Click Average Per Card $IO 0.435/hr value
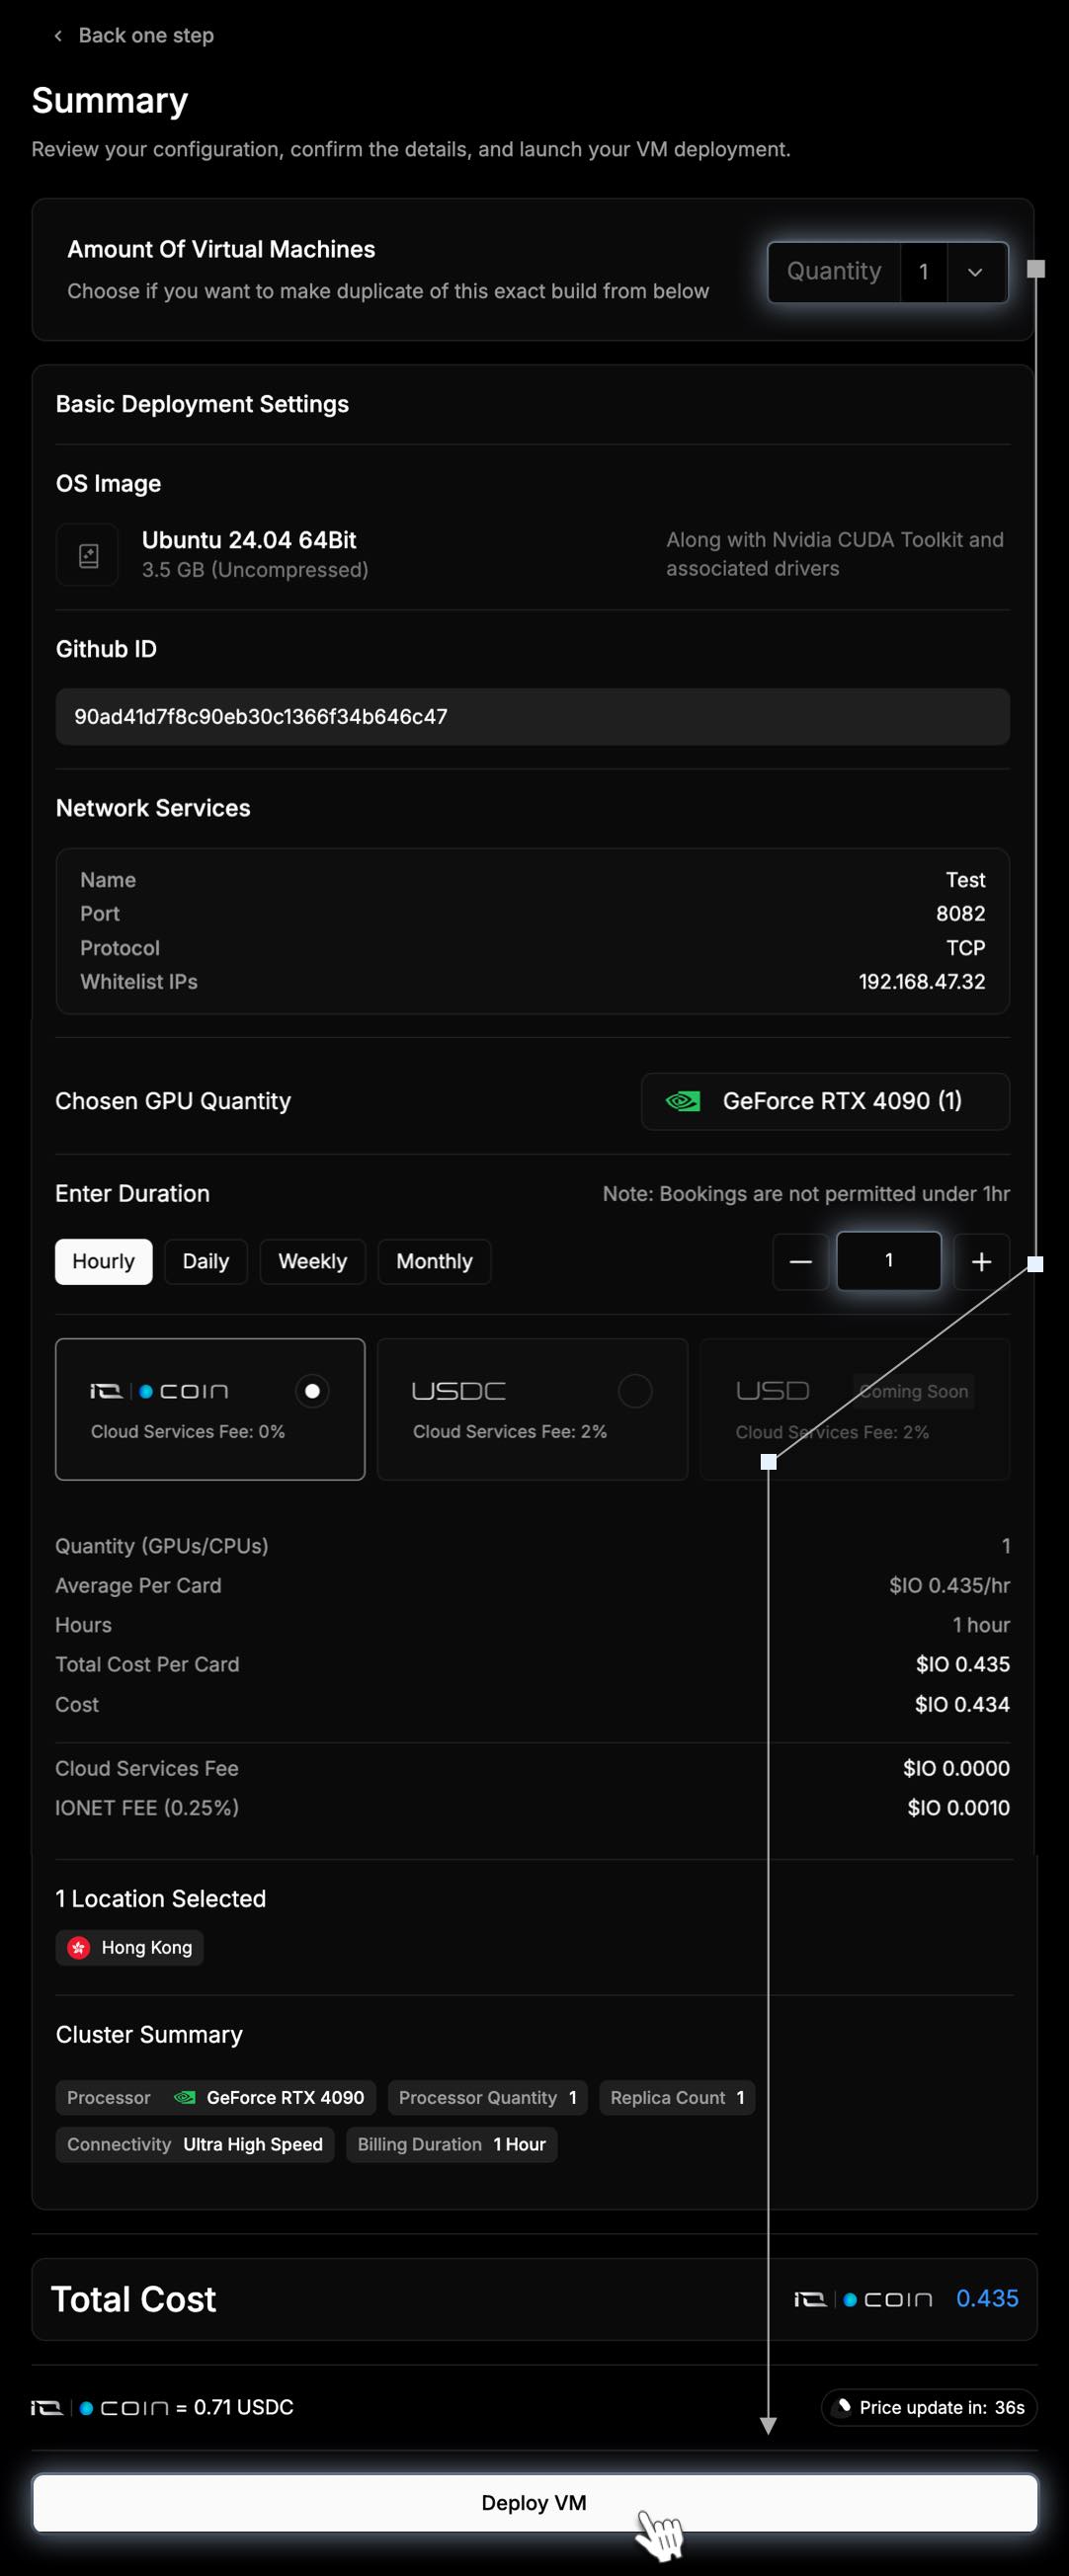Screen dimensions: 1069x2576 950,1586
